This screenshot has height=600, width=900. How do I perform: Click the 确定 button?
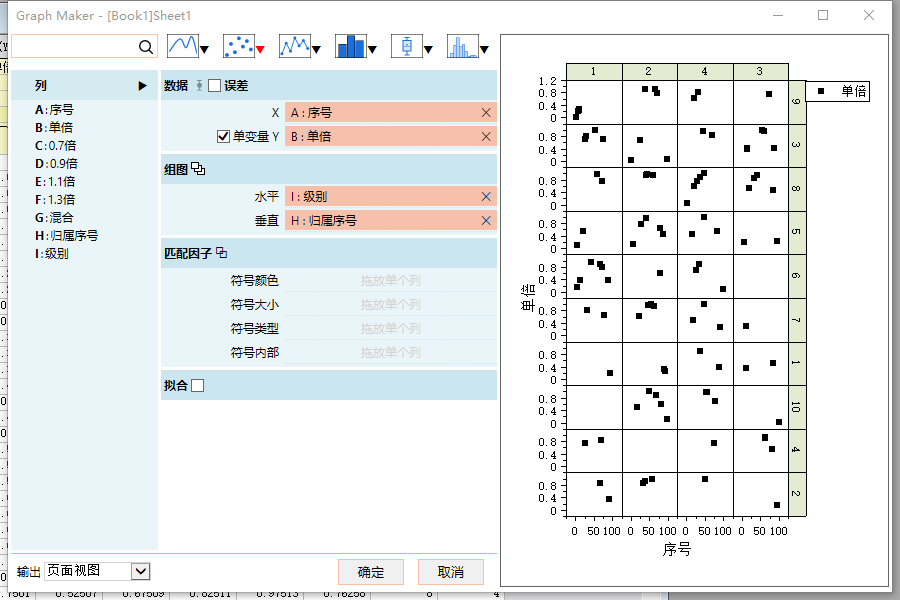click(371, 572)
